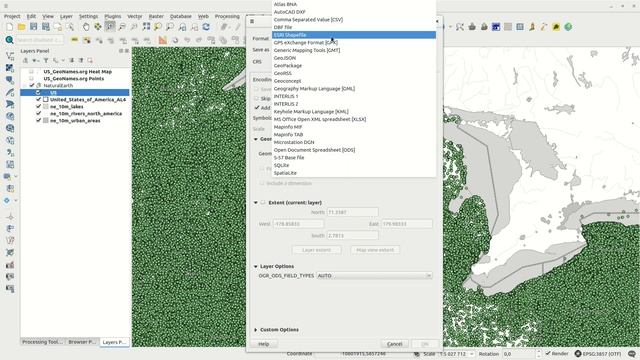The height and width of the screenshot is (360, 640).
Task: Toggle visibility of NaturalEarth group
Action: point(32,85)
